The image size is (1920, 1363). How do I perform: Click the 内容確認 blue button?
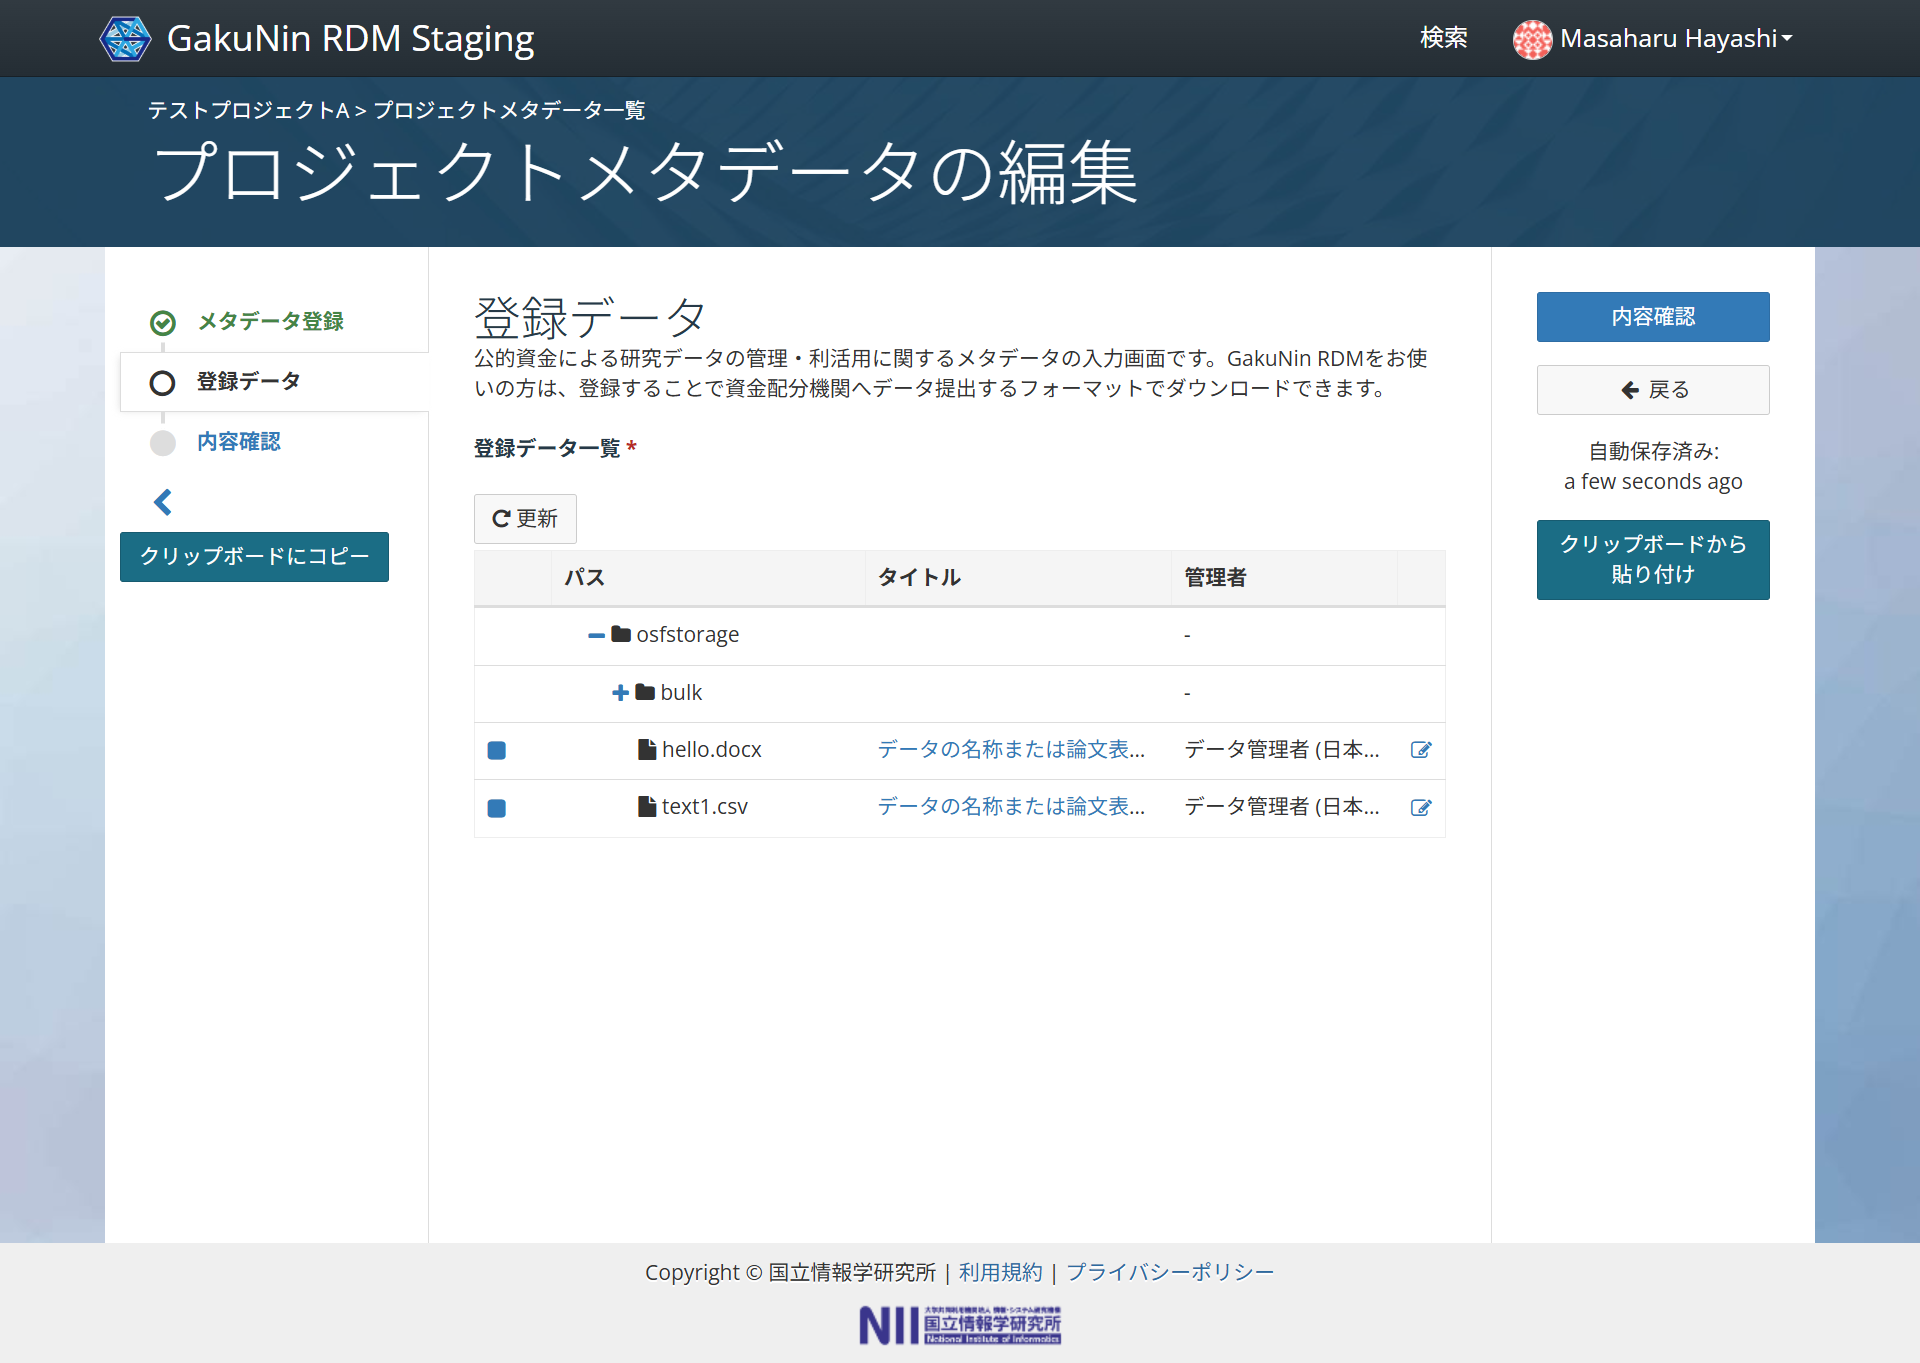click(1652, 317)
